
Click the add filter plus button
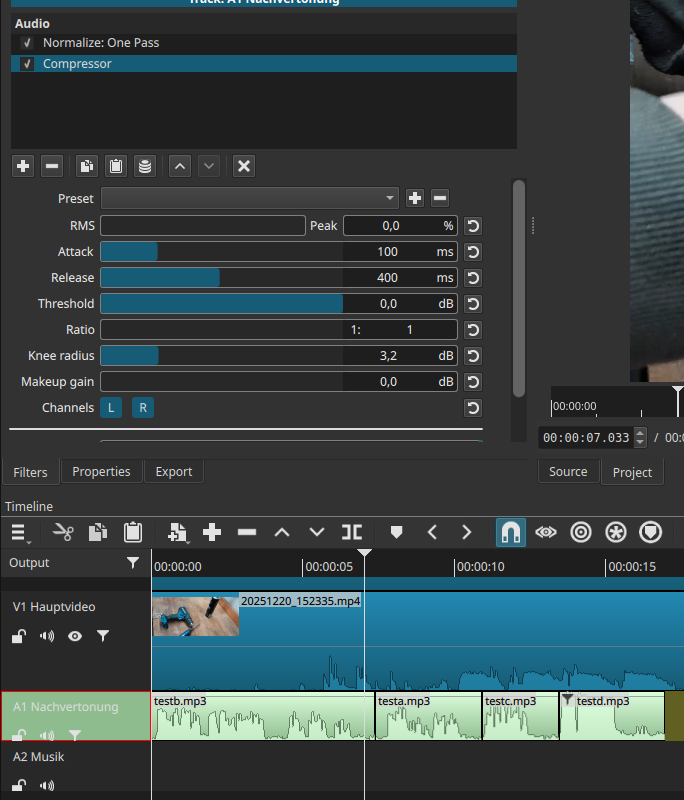point(23,166)
